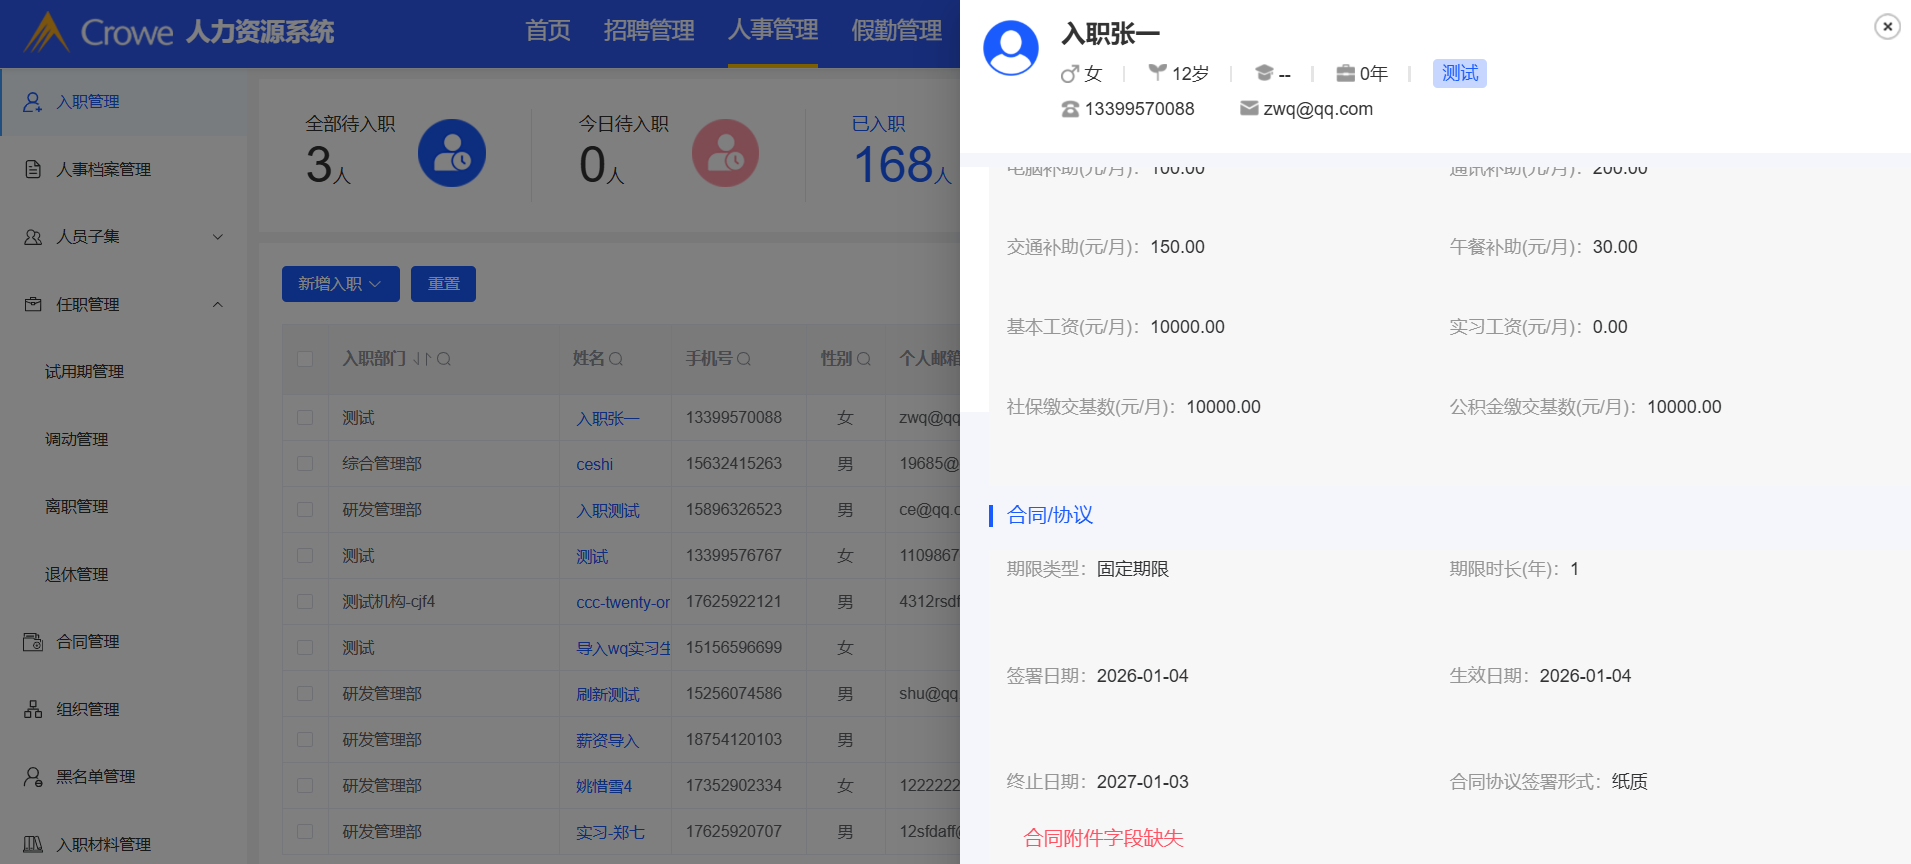Click the 今日待入职 red circle icon
Image resolution: width=1911 pixels, height=864 pixels.
coord(725,154)
